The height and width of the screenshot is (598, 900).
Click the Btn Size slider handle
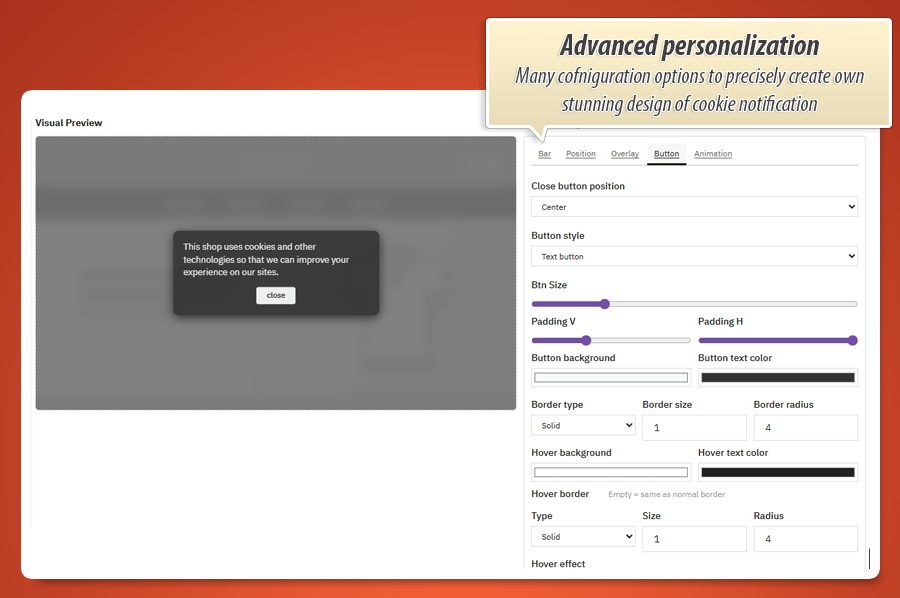pos(604,304)
